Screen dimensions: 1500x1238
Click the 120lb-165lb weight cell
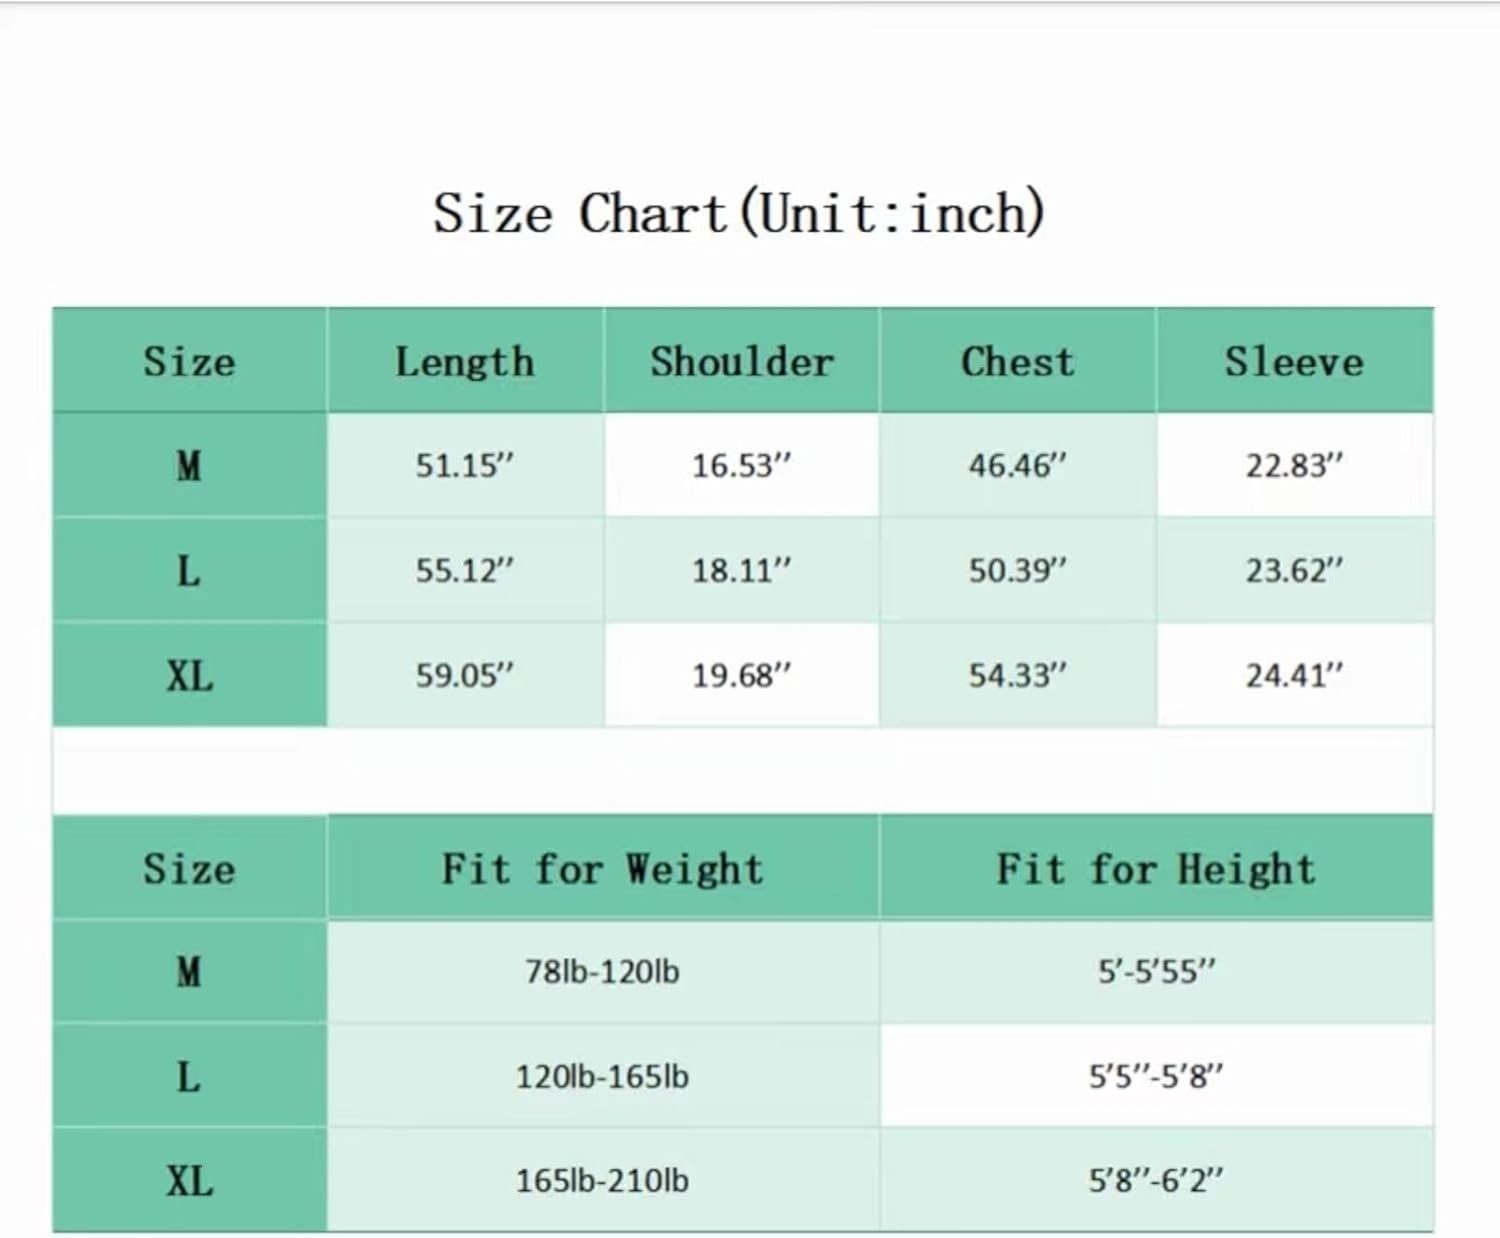coord(603,1076)
